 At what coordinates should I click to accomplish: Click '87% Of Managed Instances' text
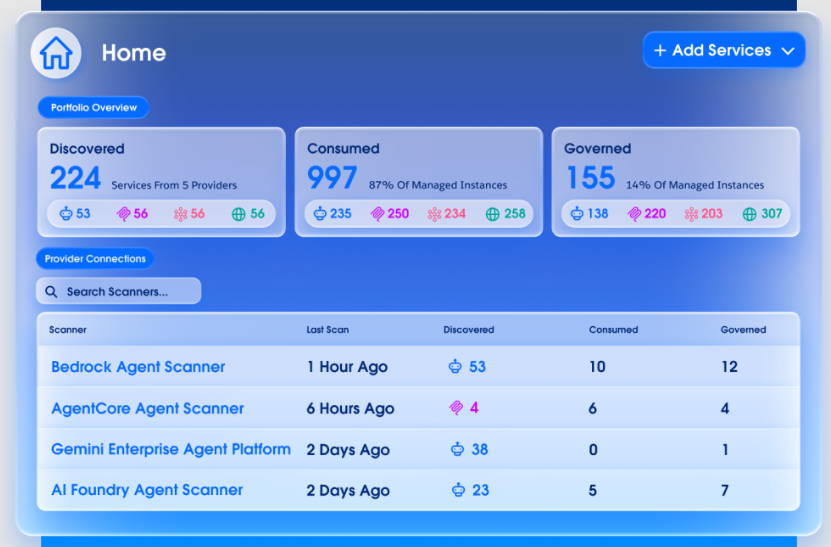(x=438, y=185)
